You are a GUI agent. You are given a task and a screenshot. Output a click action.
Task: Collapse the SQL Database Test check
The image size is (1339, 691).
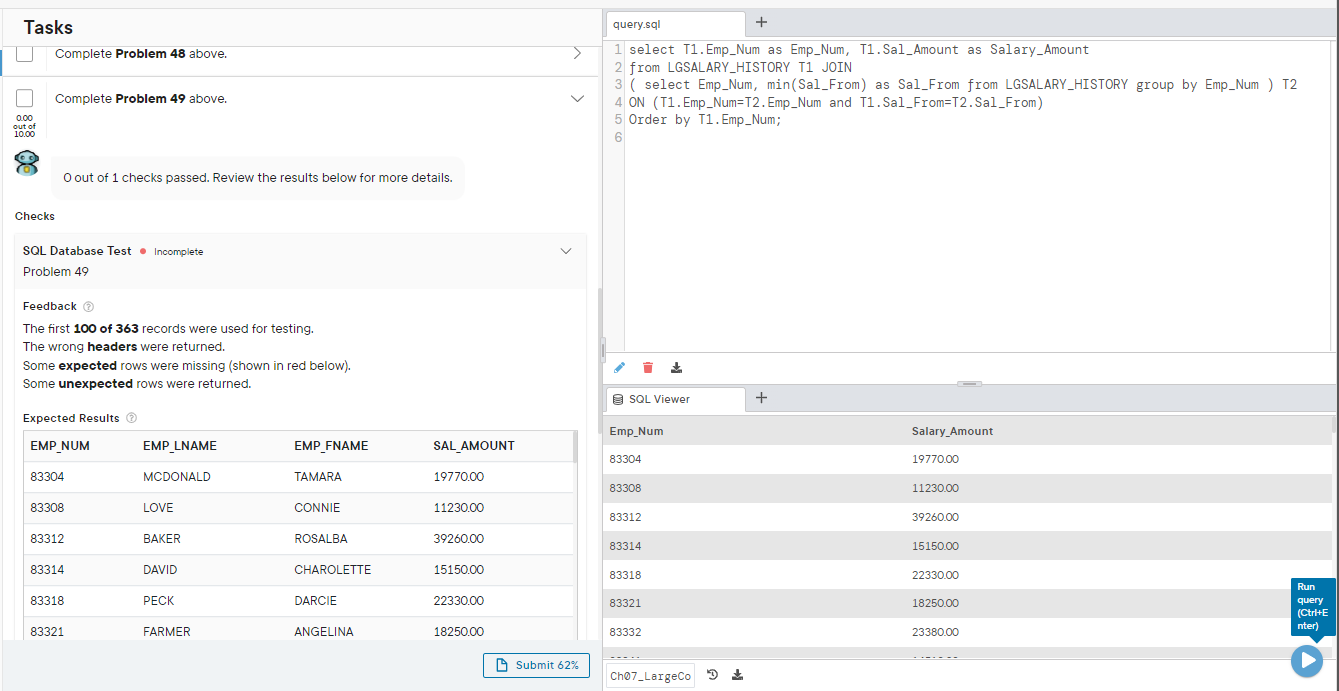point(566,251)
